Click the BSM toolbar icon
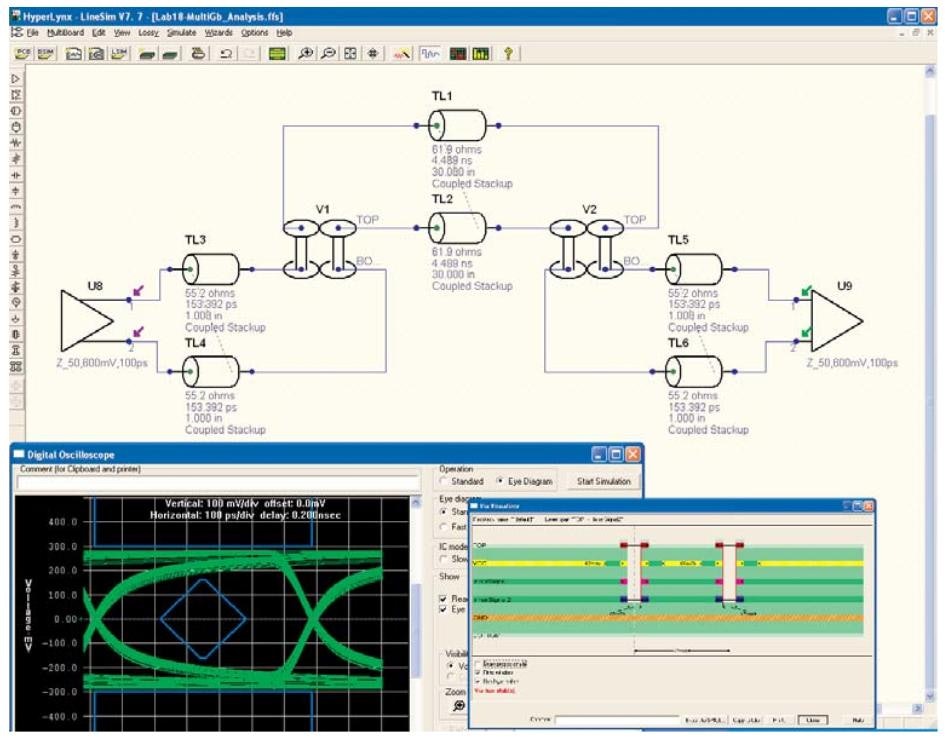945x738 pixels. [46, 54]
